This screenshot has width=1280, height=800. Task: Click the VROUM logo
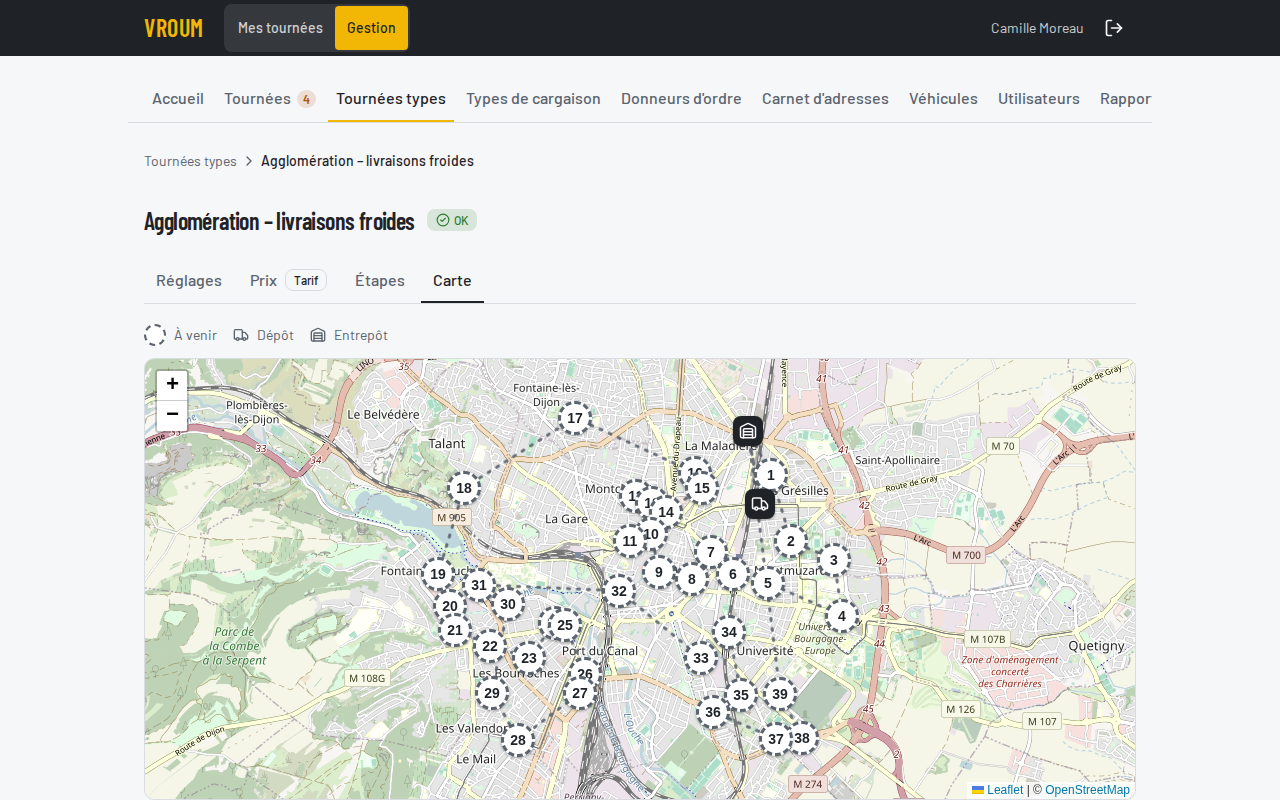(174, 28)
